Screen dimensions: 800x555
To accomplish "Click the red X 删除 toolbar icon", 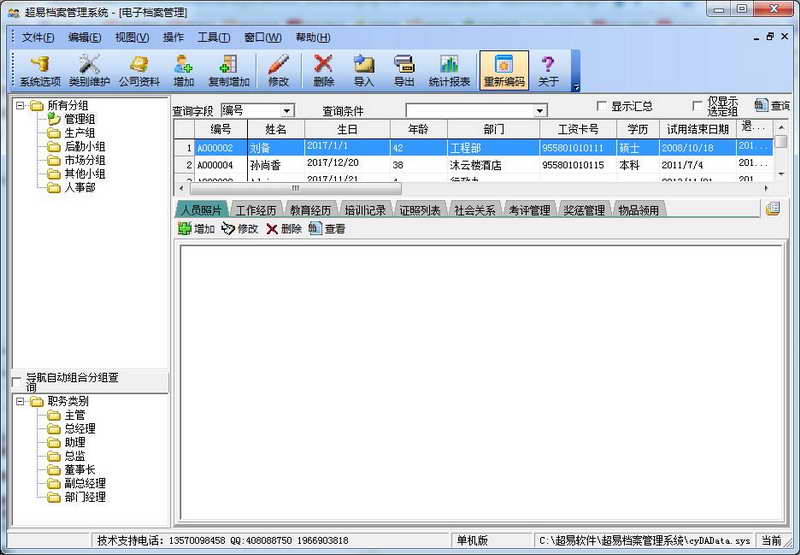I will 323,70.
